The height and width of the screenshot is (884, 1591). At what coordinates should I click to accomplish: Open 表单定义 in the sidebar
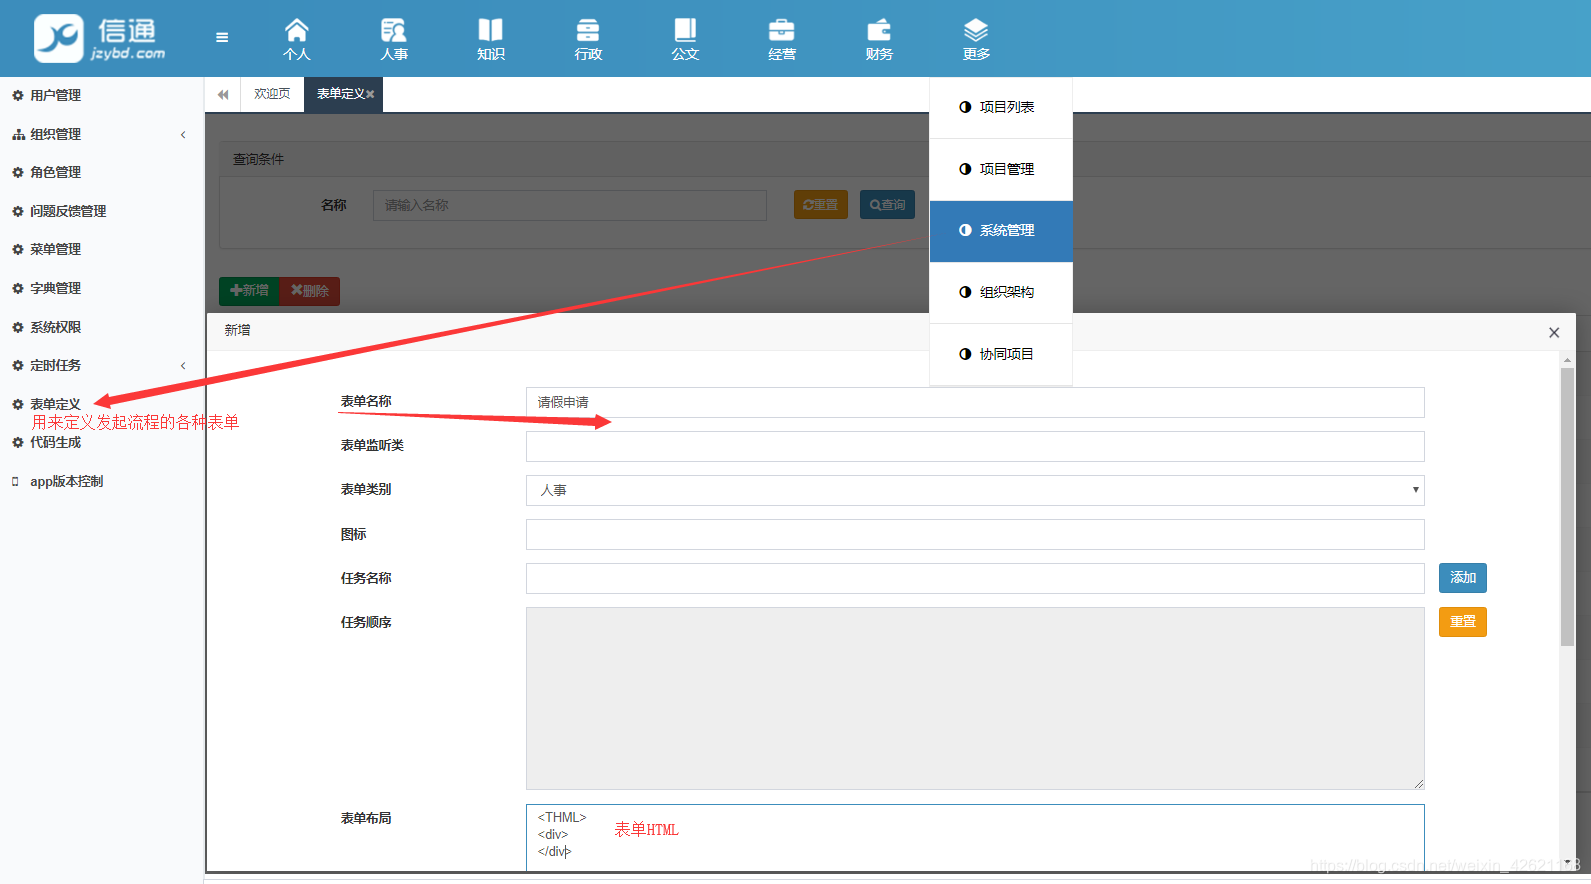[x=55, y=405]
